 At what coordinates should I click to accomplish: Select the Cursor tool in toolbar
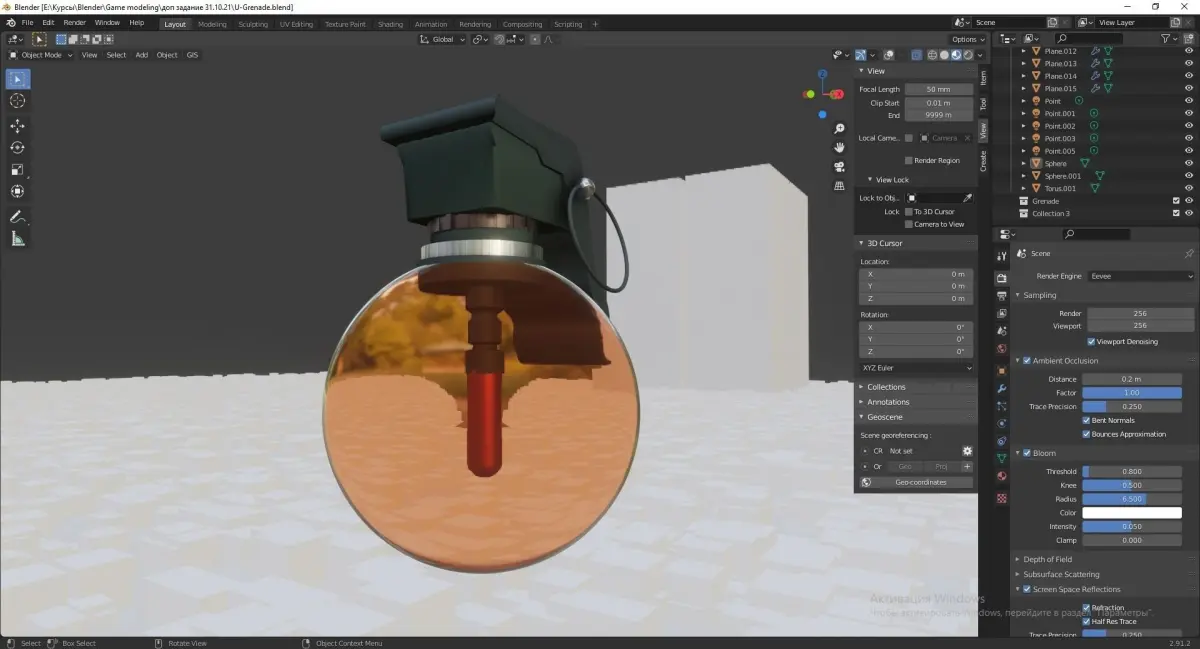(18, 101)
